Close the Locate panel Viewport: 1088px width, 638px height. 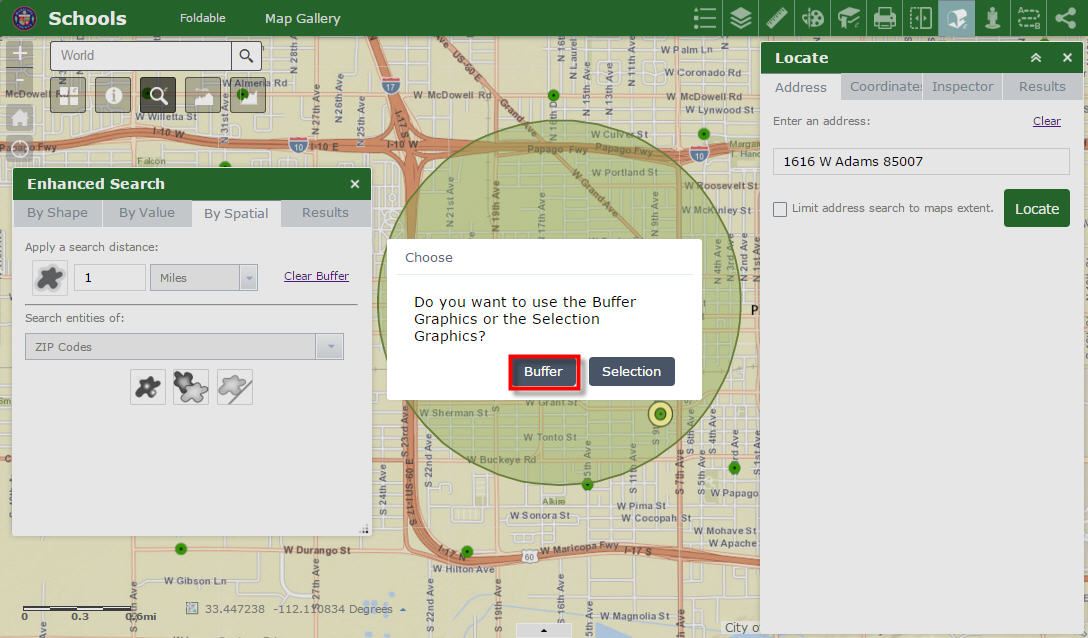pyautogui.click(x=1067, y=58)
